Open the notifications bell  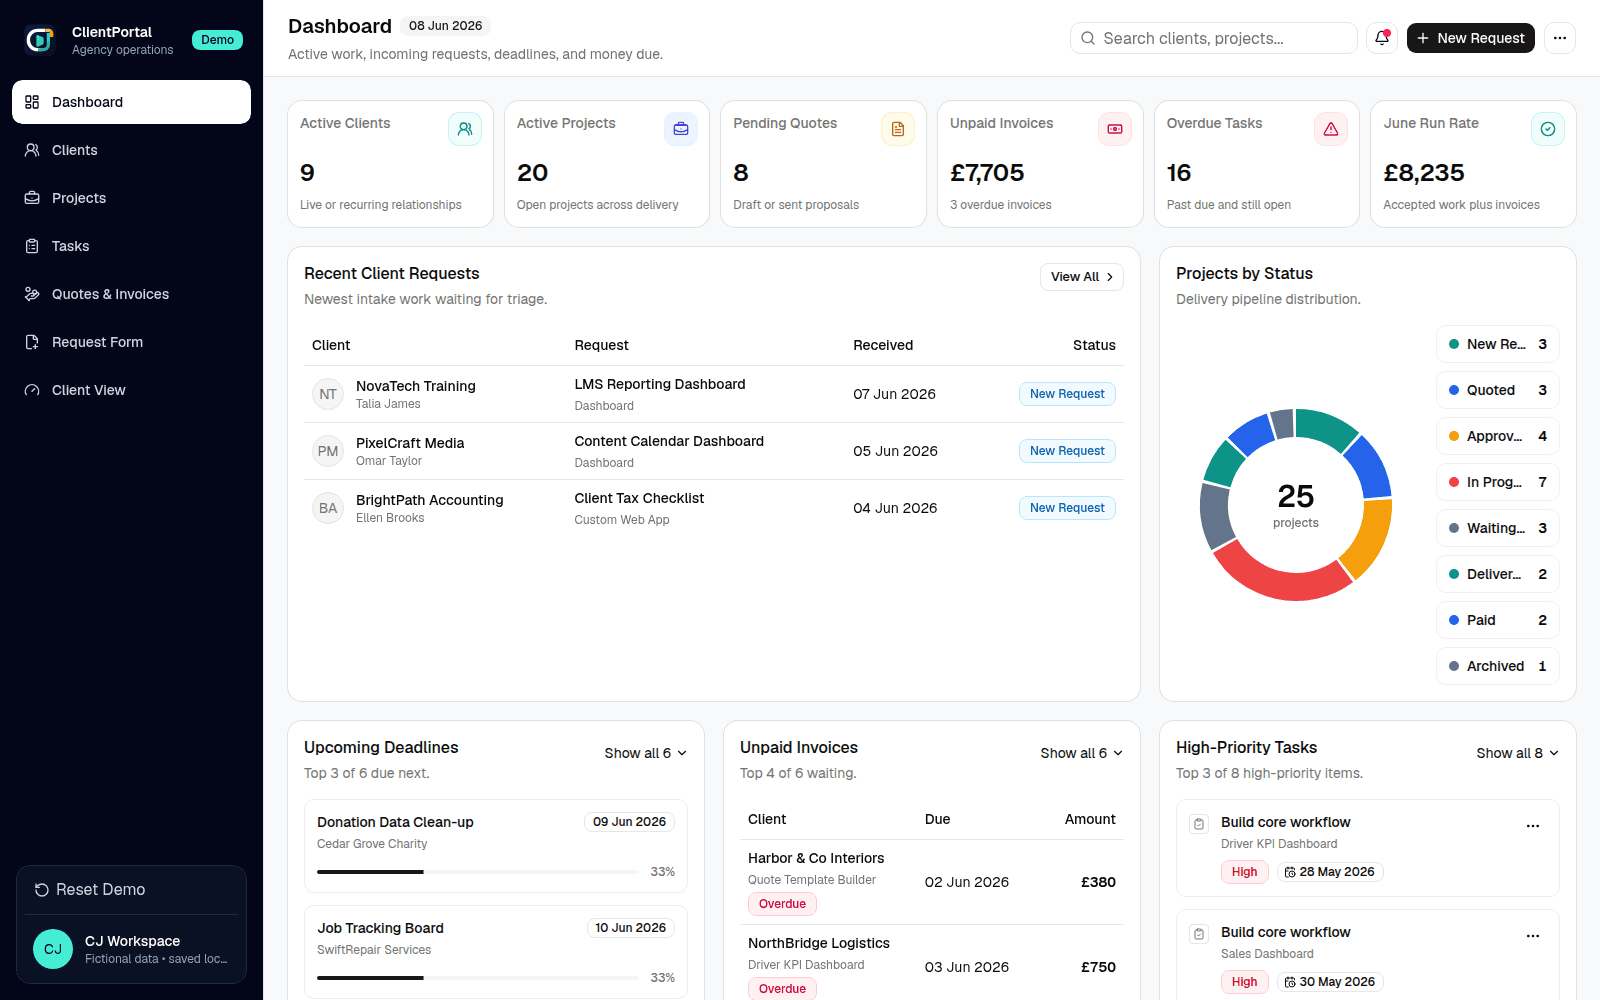[x=1382, y=38]
